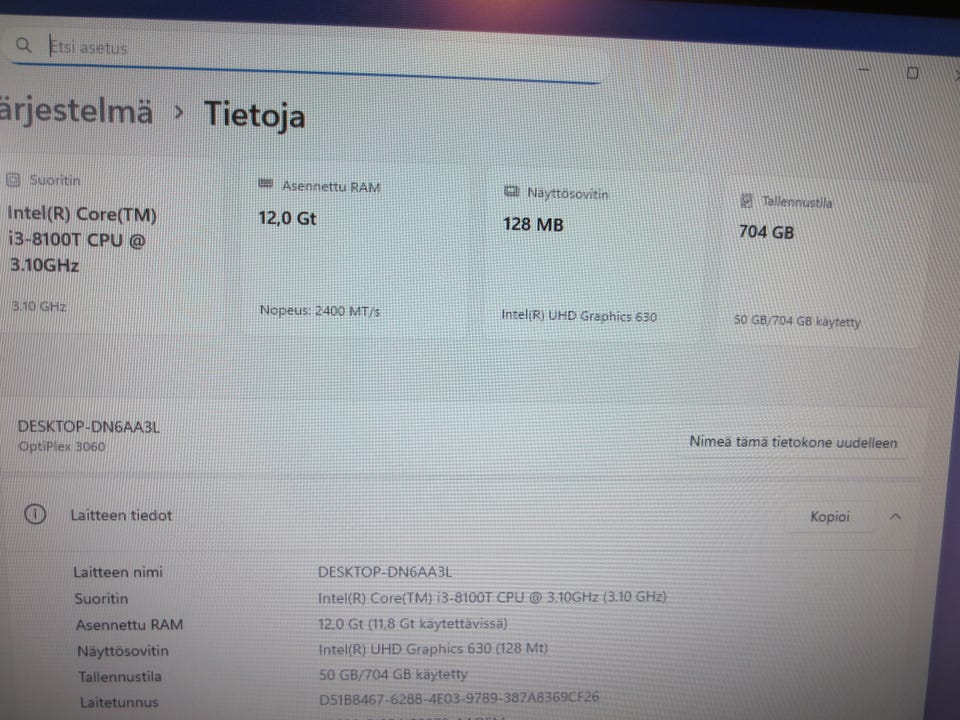Go back to Järjestelmä breadcrumb
Image resolution: width=960 pixels, height=720 pixels.
(x=76, y=111)
